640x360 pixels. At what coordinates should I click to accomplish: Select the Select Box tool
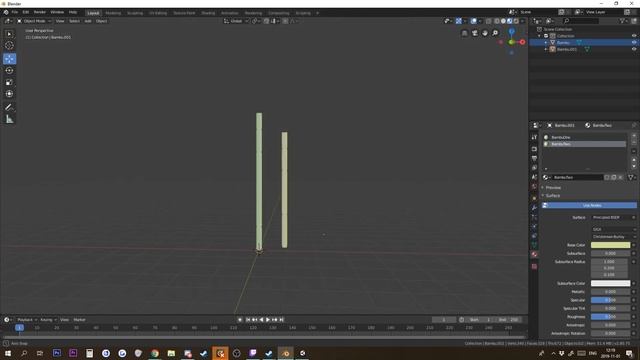coord(9,34)
